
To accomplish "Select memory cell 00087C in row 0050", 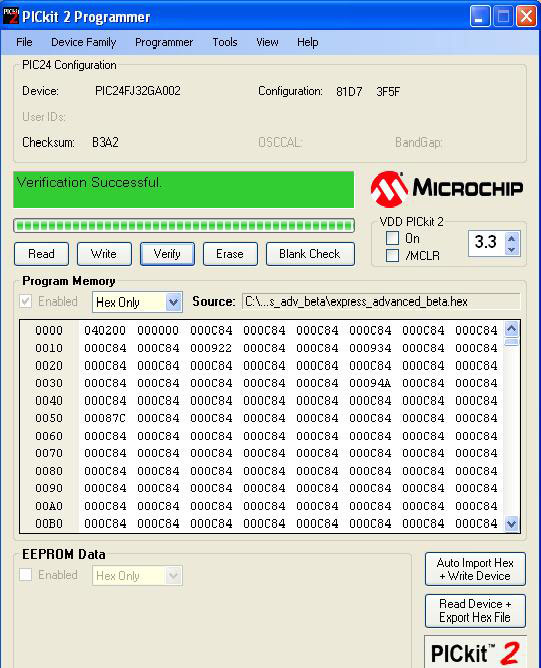I will click(x=105, y=418).
